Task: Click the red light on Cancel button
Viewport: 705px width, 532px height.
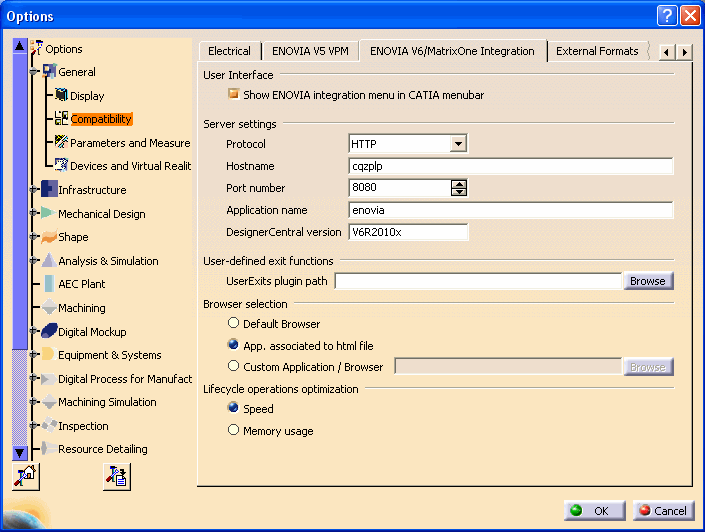Action: pos(645,510)
